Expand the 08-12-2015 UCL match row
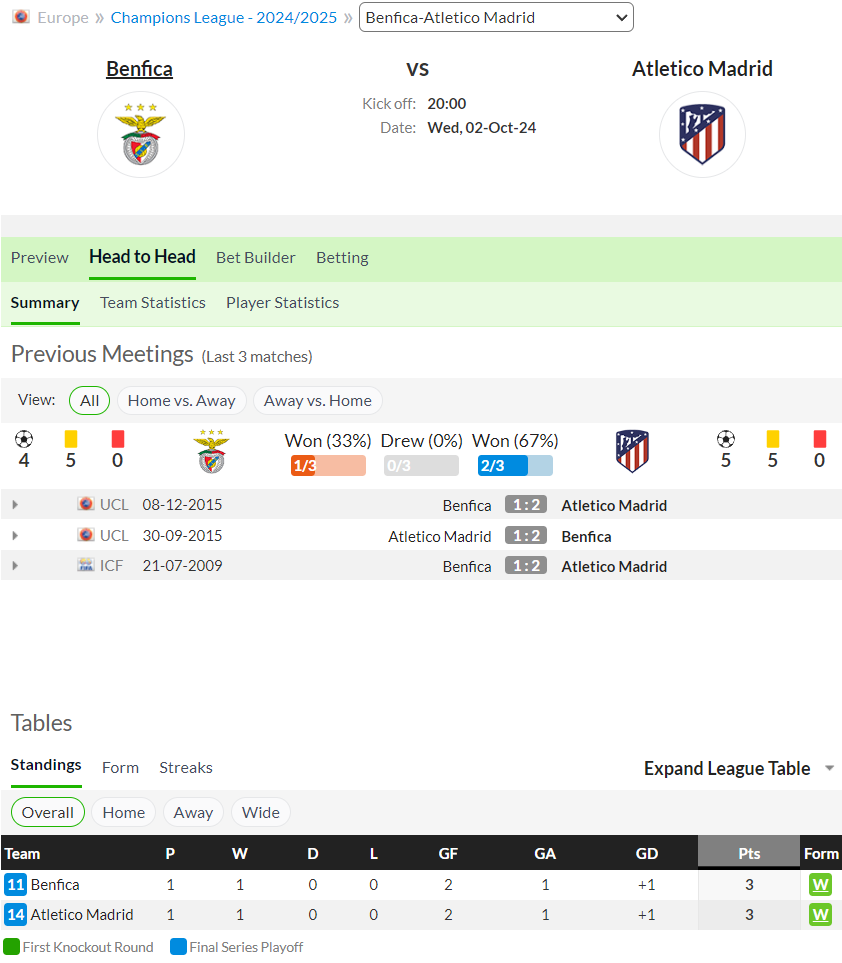Image resolution: width=842 pixels, height=963 pixels. point(15,504)
